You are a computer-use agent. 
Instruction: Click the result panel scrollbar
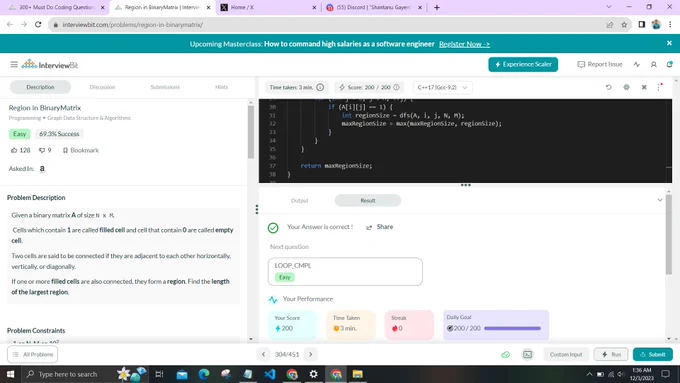point(668,234)
